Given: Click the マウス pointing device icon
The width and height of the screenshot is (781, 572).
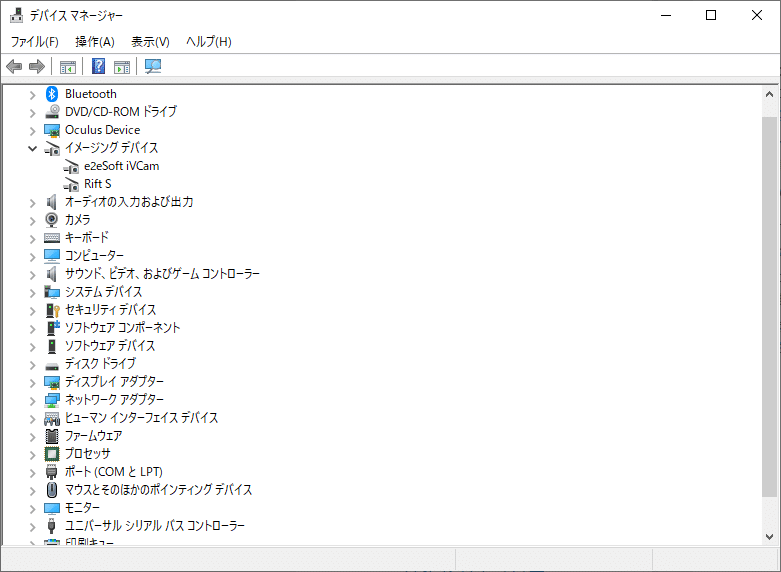Looking at the screenshot, I should click(52, 490).
